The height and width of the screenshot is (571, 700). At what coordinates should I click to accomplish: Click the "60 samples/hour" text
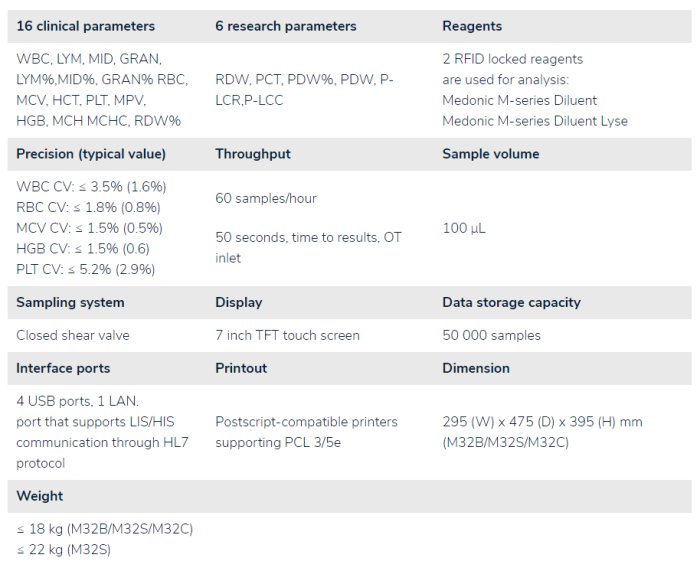tap(266, 198)
